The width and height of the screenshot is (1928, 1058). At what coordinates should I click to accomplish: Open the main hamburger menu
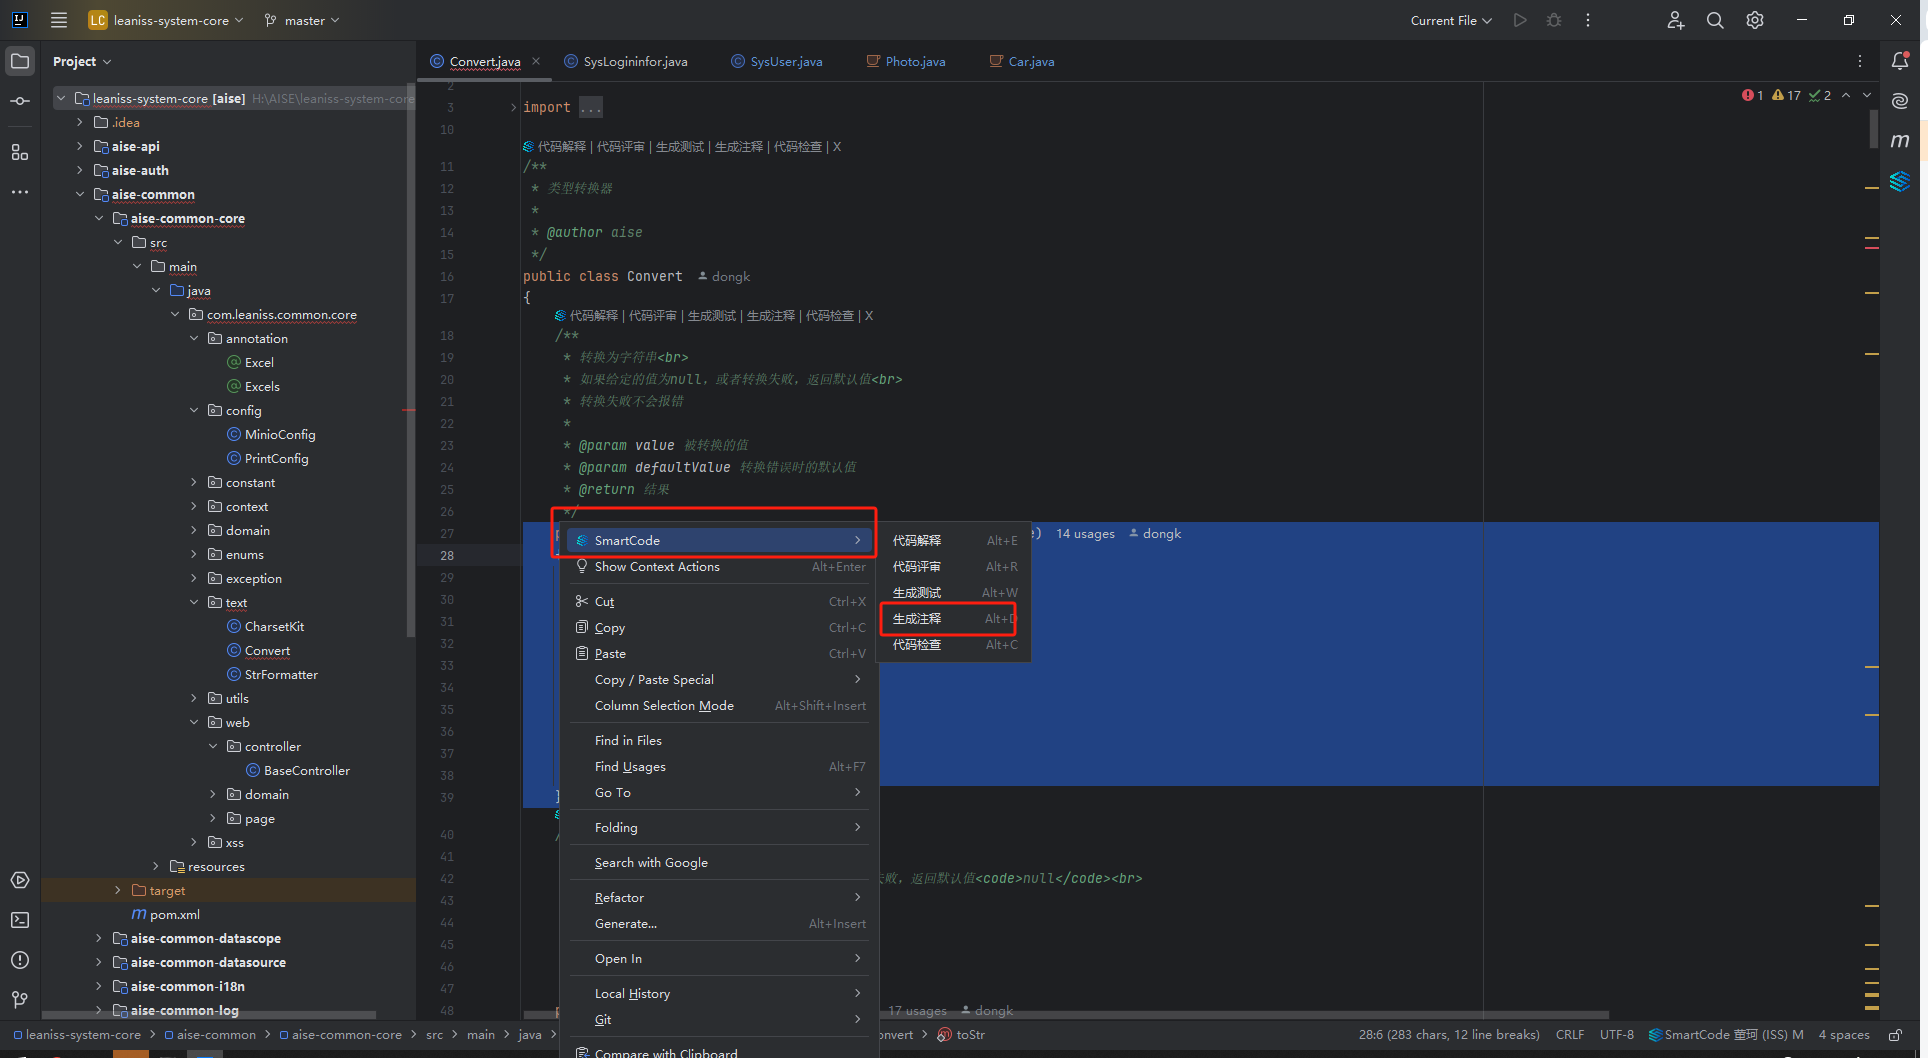click(x=59, y=20)
